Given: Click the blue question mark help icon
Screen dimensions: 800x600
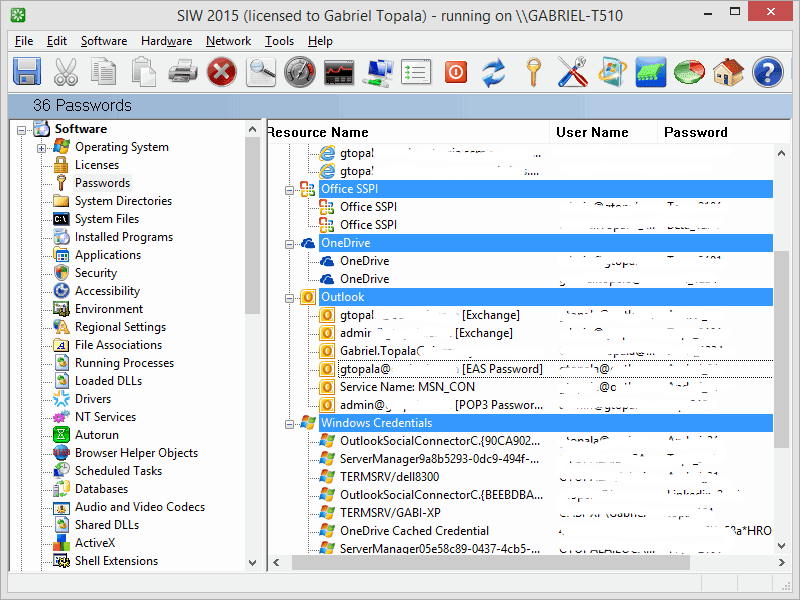Looking at the screenshot, I should pyautogui.click(x=767, y=71).
